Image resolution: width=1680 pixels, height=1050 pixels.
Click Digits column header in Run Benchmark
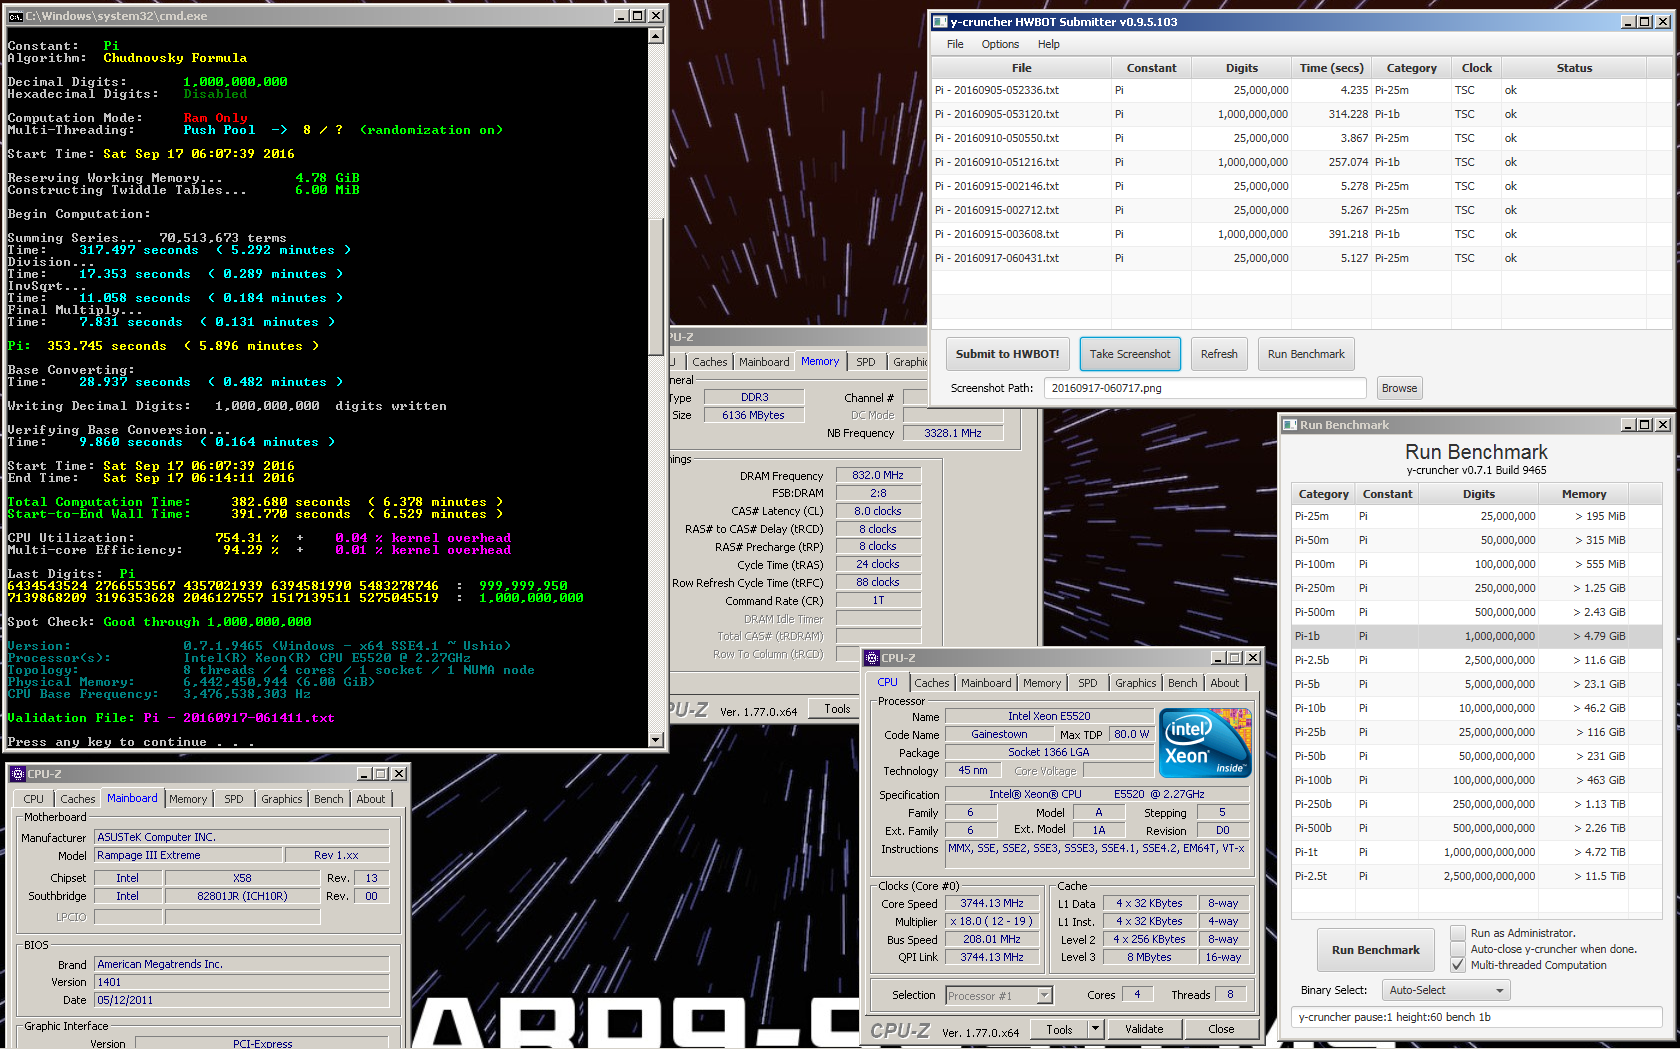tap(1478, 494)
